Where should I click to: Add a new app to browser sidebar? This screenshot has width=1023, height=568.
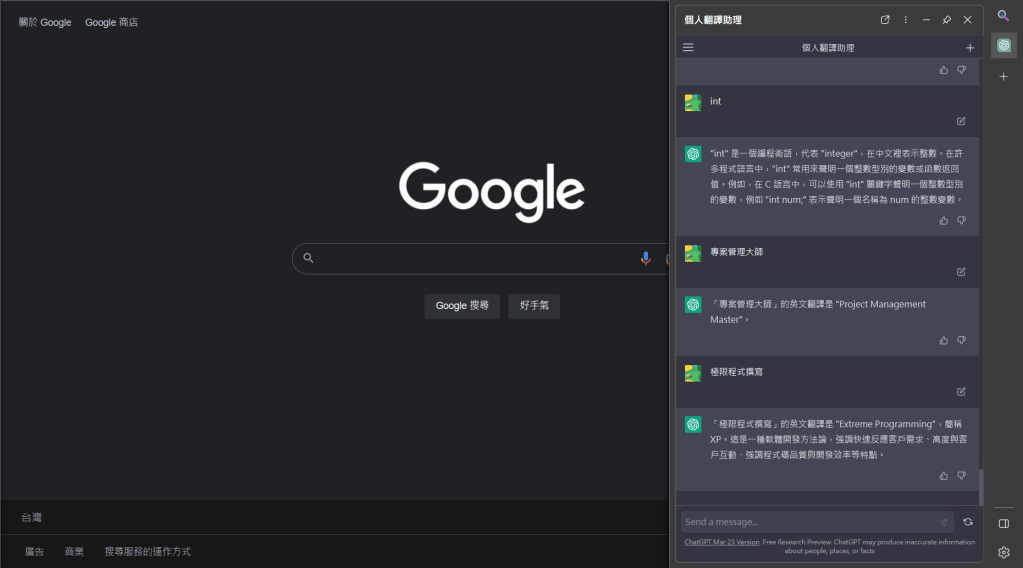1004,77
